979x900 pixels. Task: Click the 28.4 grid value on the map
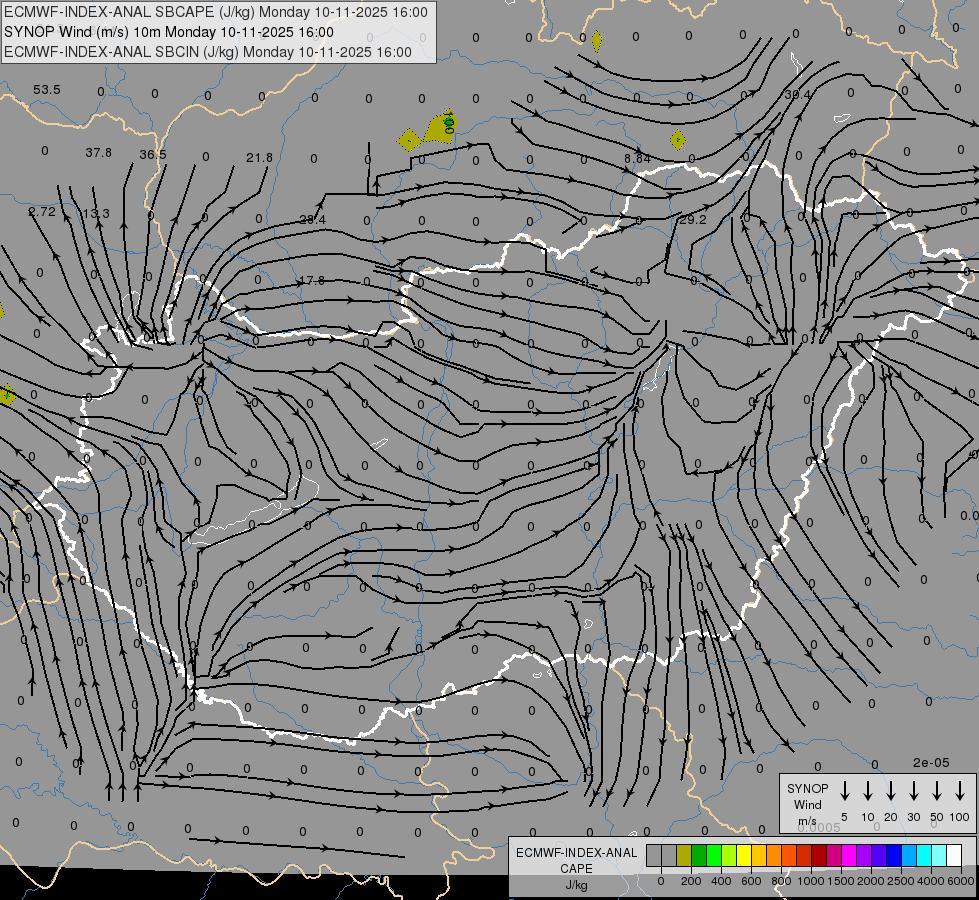(312, 219)
